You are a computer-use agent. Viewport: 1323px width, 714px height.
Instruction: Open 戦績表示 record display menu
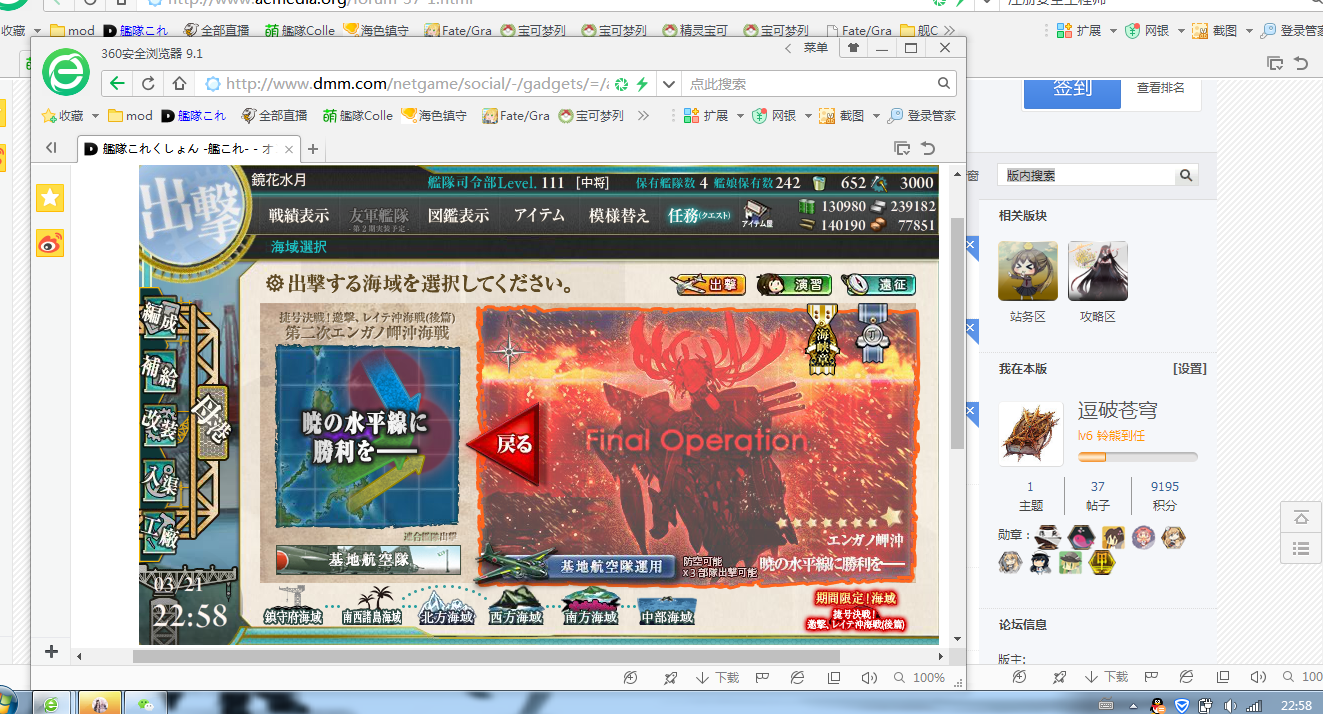[x=299, y=215]
